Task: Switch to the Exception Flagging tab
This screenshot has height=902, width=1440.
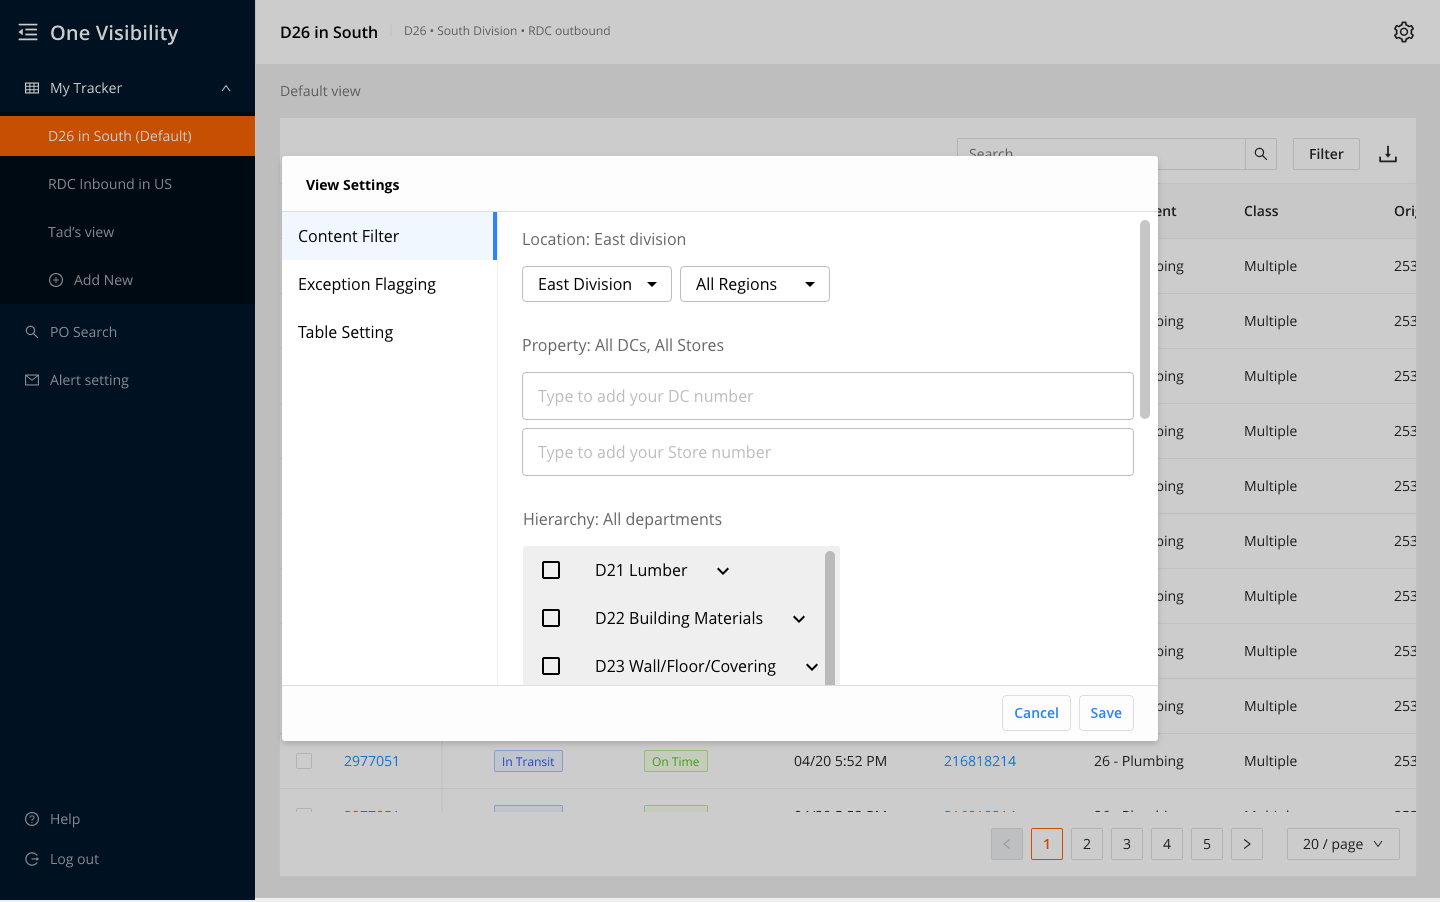Action: [x=389, y=284]
